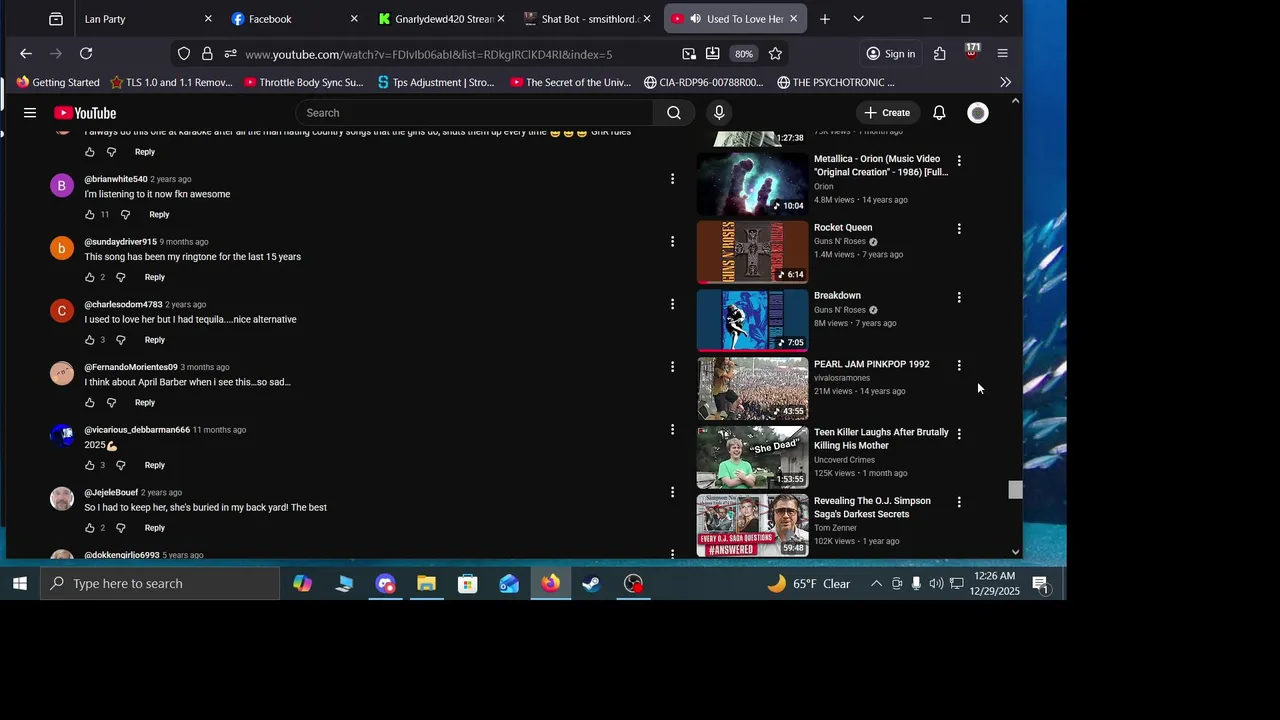Open options for Rocket Queen video
Viewport: 1280px width, 720px height.
click(x=959, y=229)
